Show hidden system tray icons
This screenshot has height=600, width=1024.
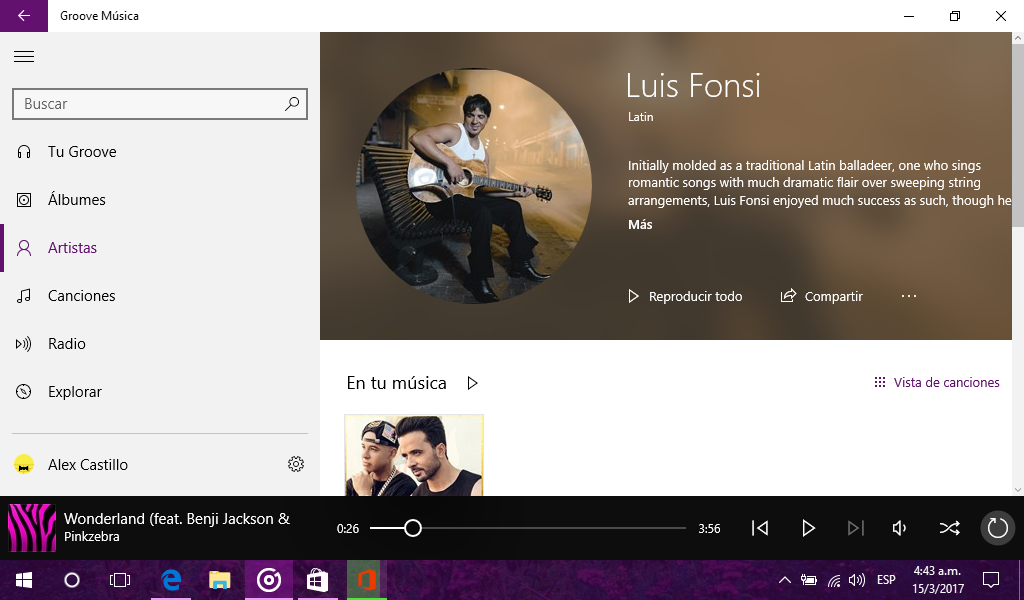[x=784, y=580]
